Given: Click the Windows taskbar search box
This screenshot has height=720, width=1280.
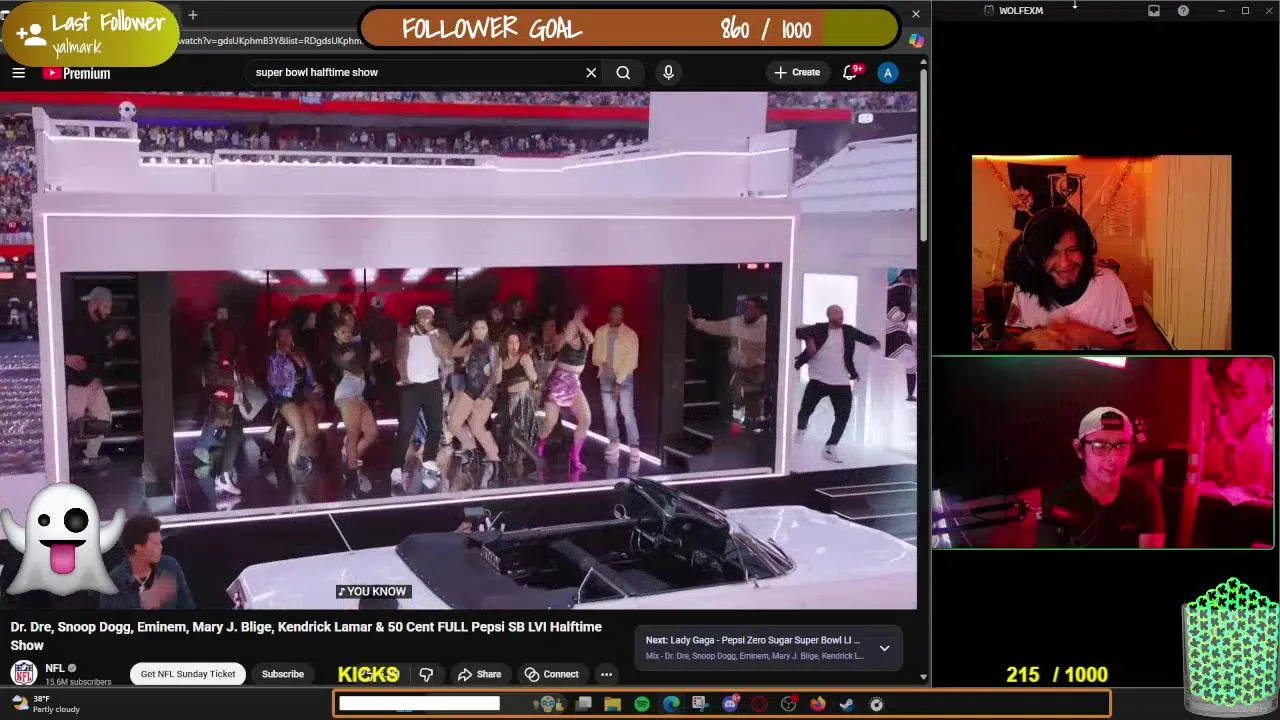Looking at the screenshot, I should click(x=419, y=704).
